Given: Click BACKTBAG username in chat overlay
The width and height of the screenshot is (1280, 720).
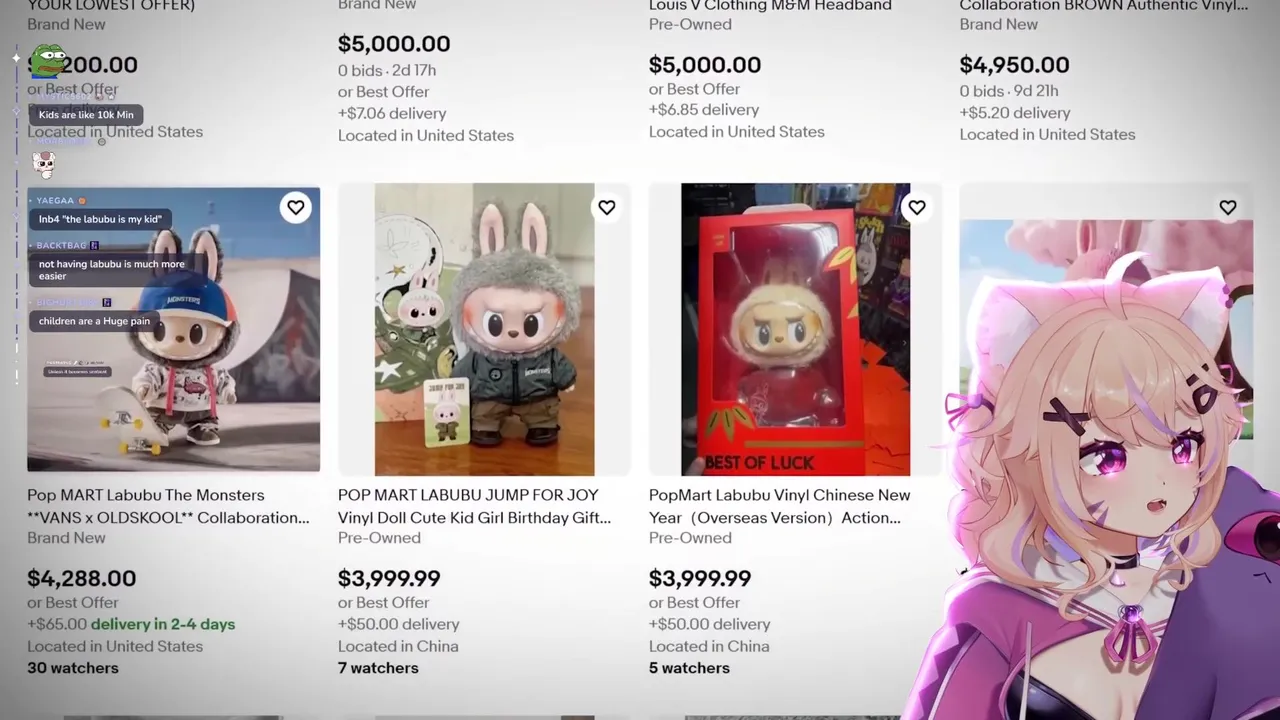Looking at the screenshot, I should (61, 245).
